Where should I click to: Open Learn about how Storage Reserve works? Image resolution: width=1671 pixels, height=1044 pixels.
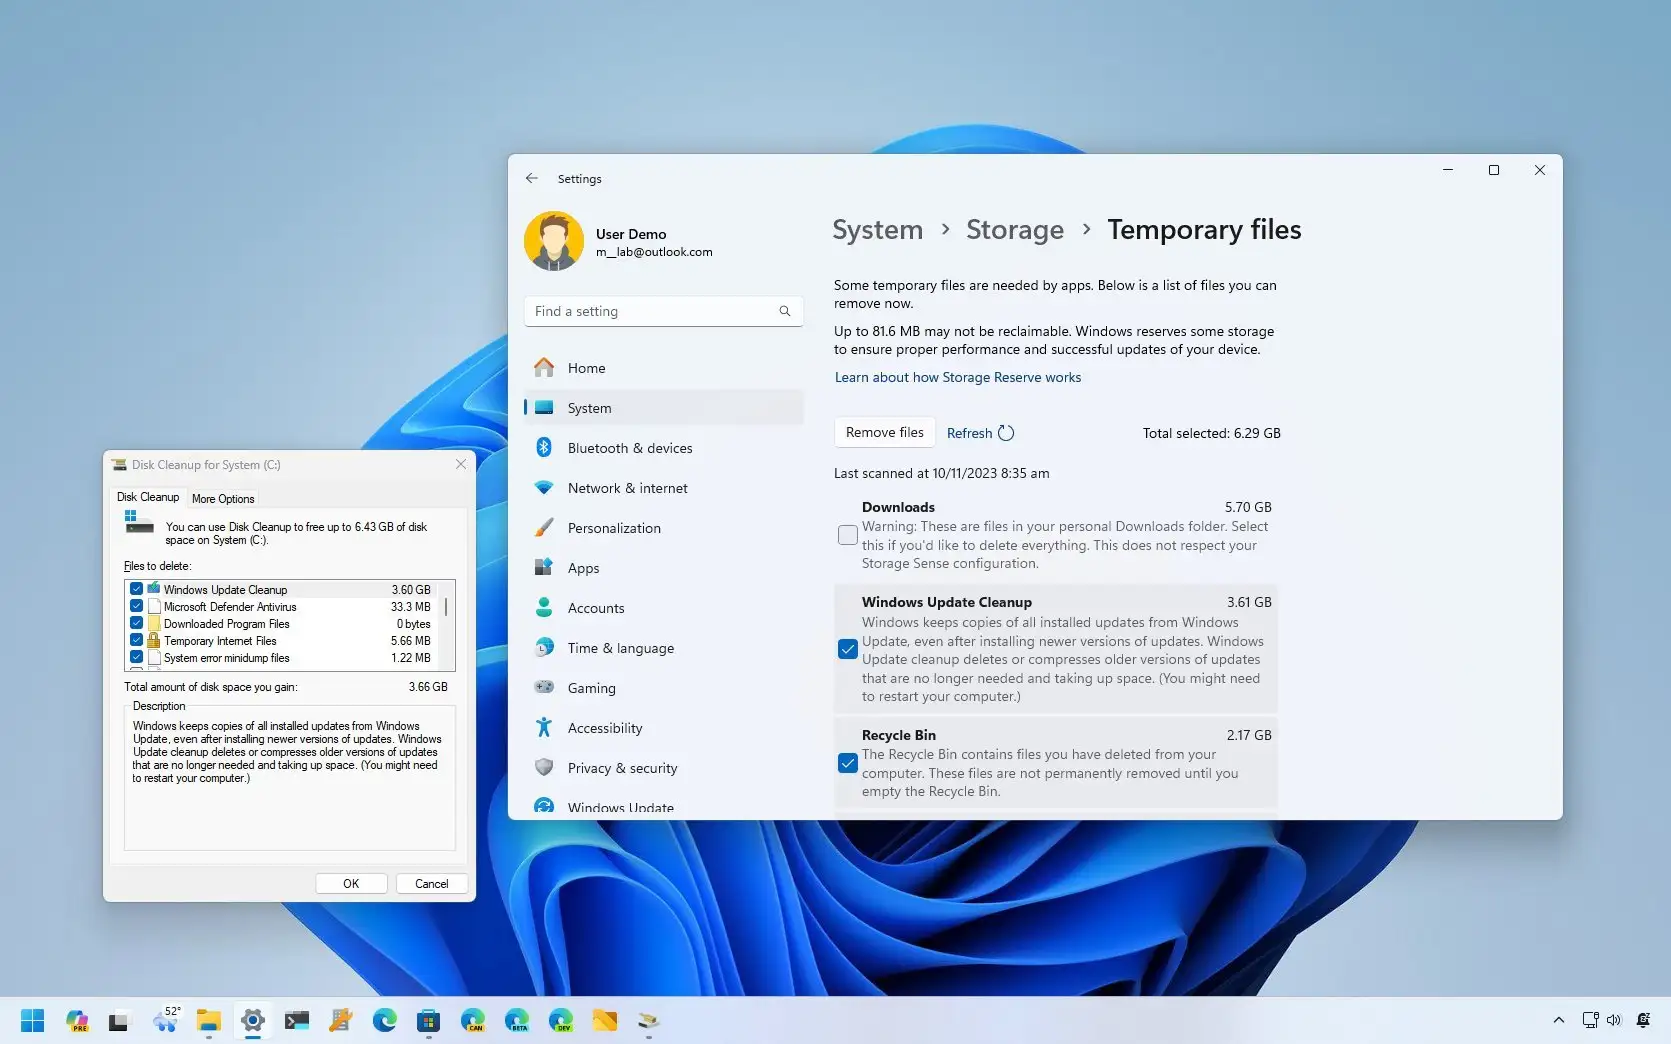point(958,377)
